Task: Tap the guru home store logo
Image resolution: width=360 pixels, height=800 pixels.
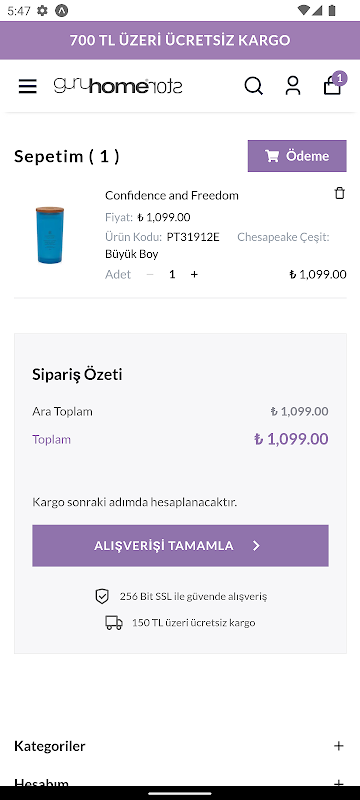Action: click(118, 86)
